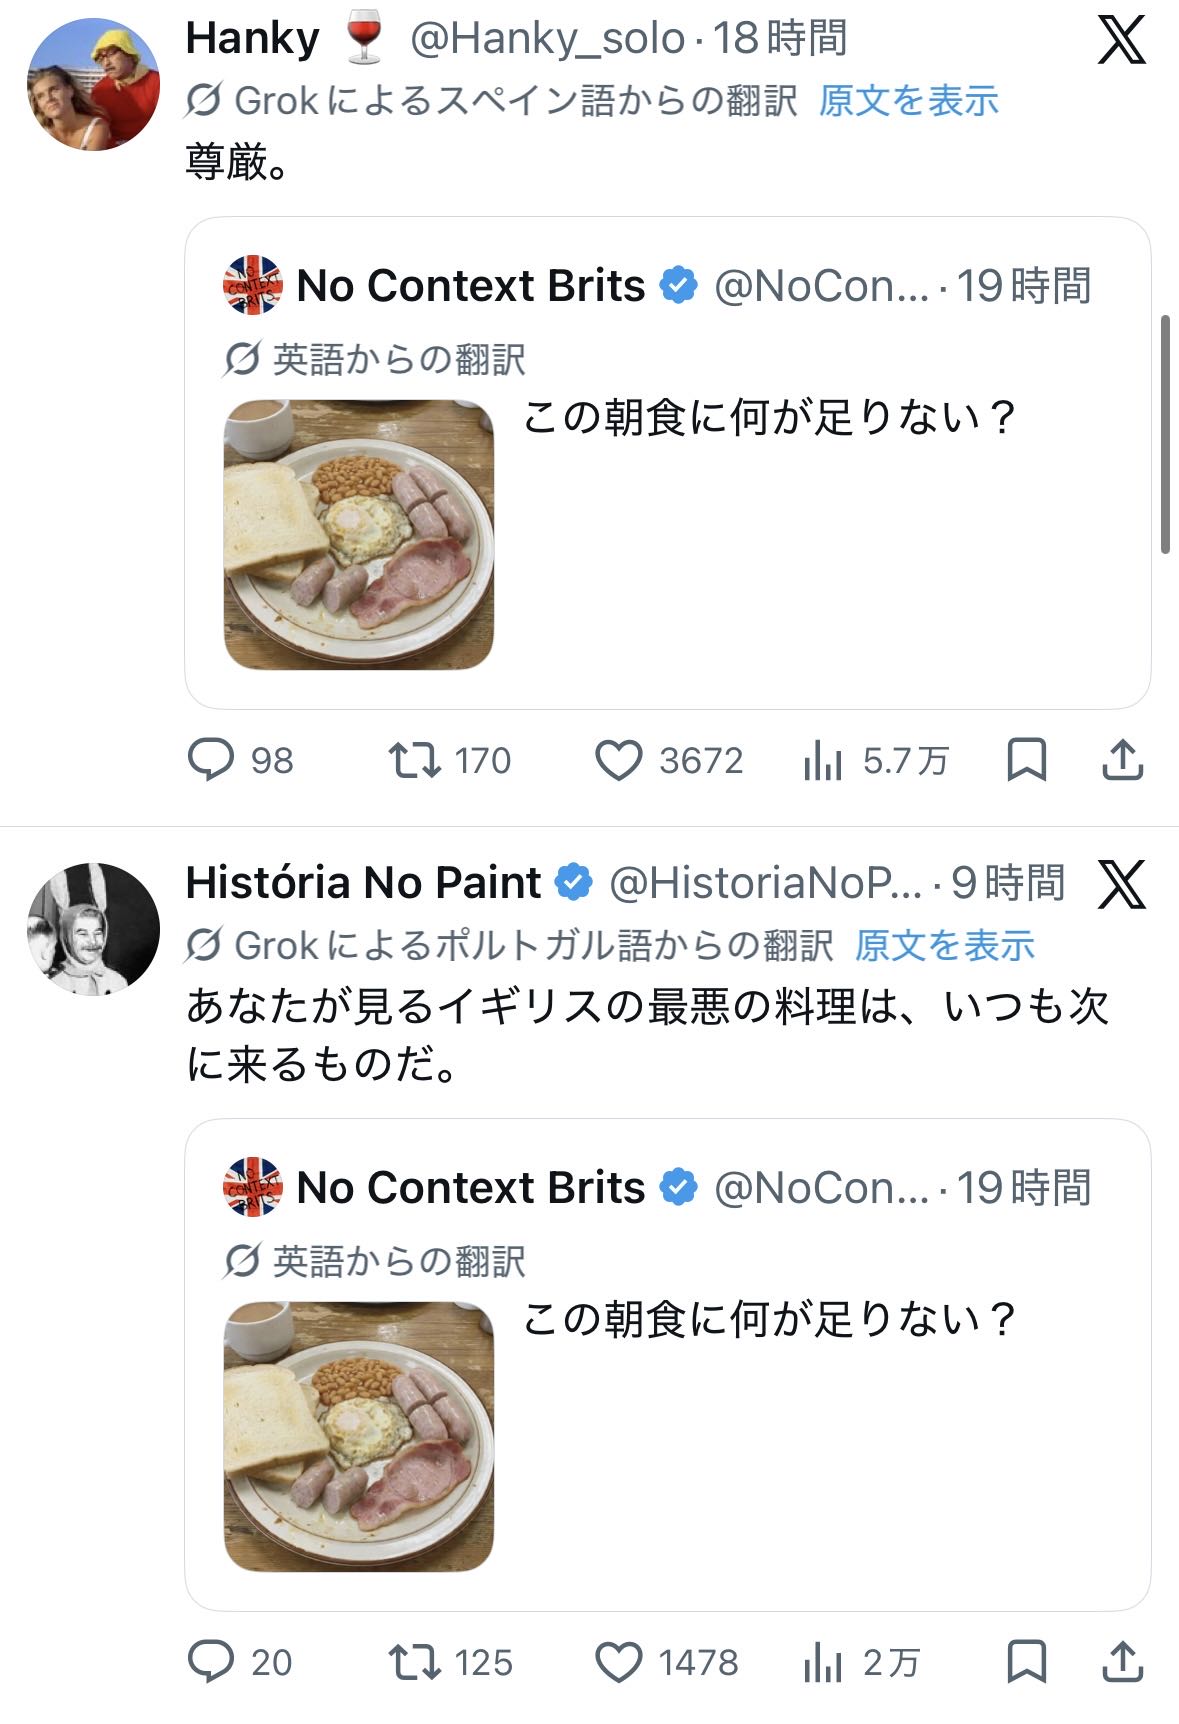
Task: Bookmark História No Paint's post
Action: [1027, 1662]
